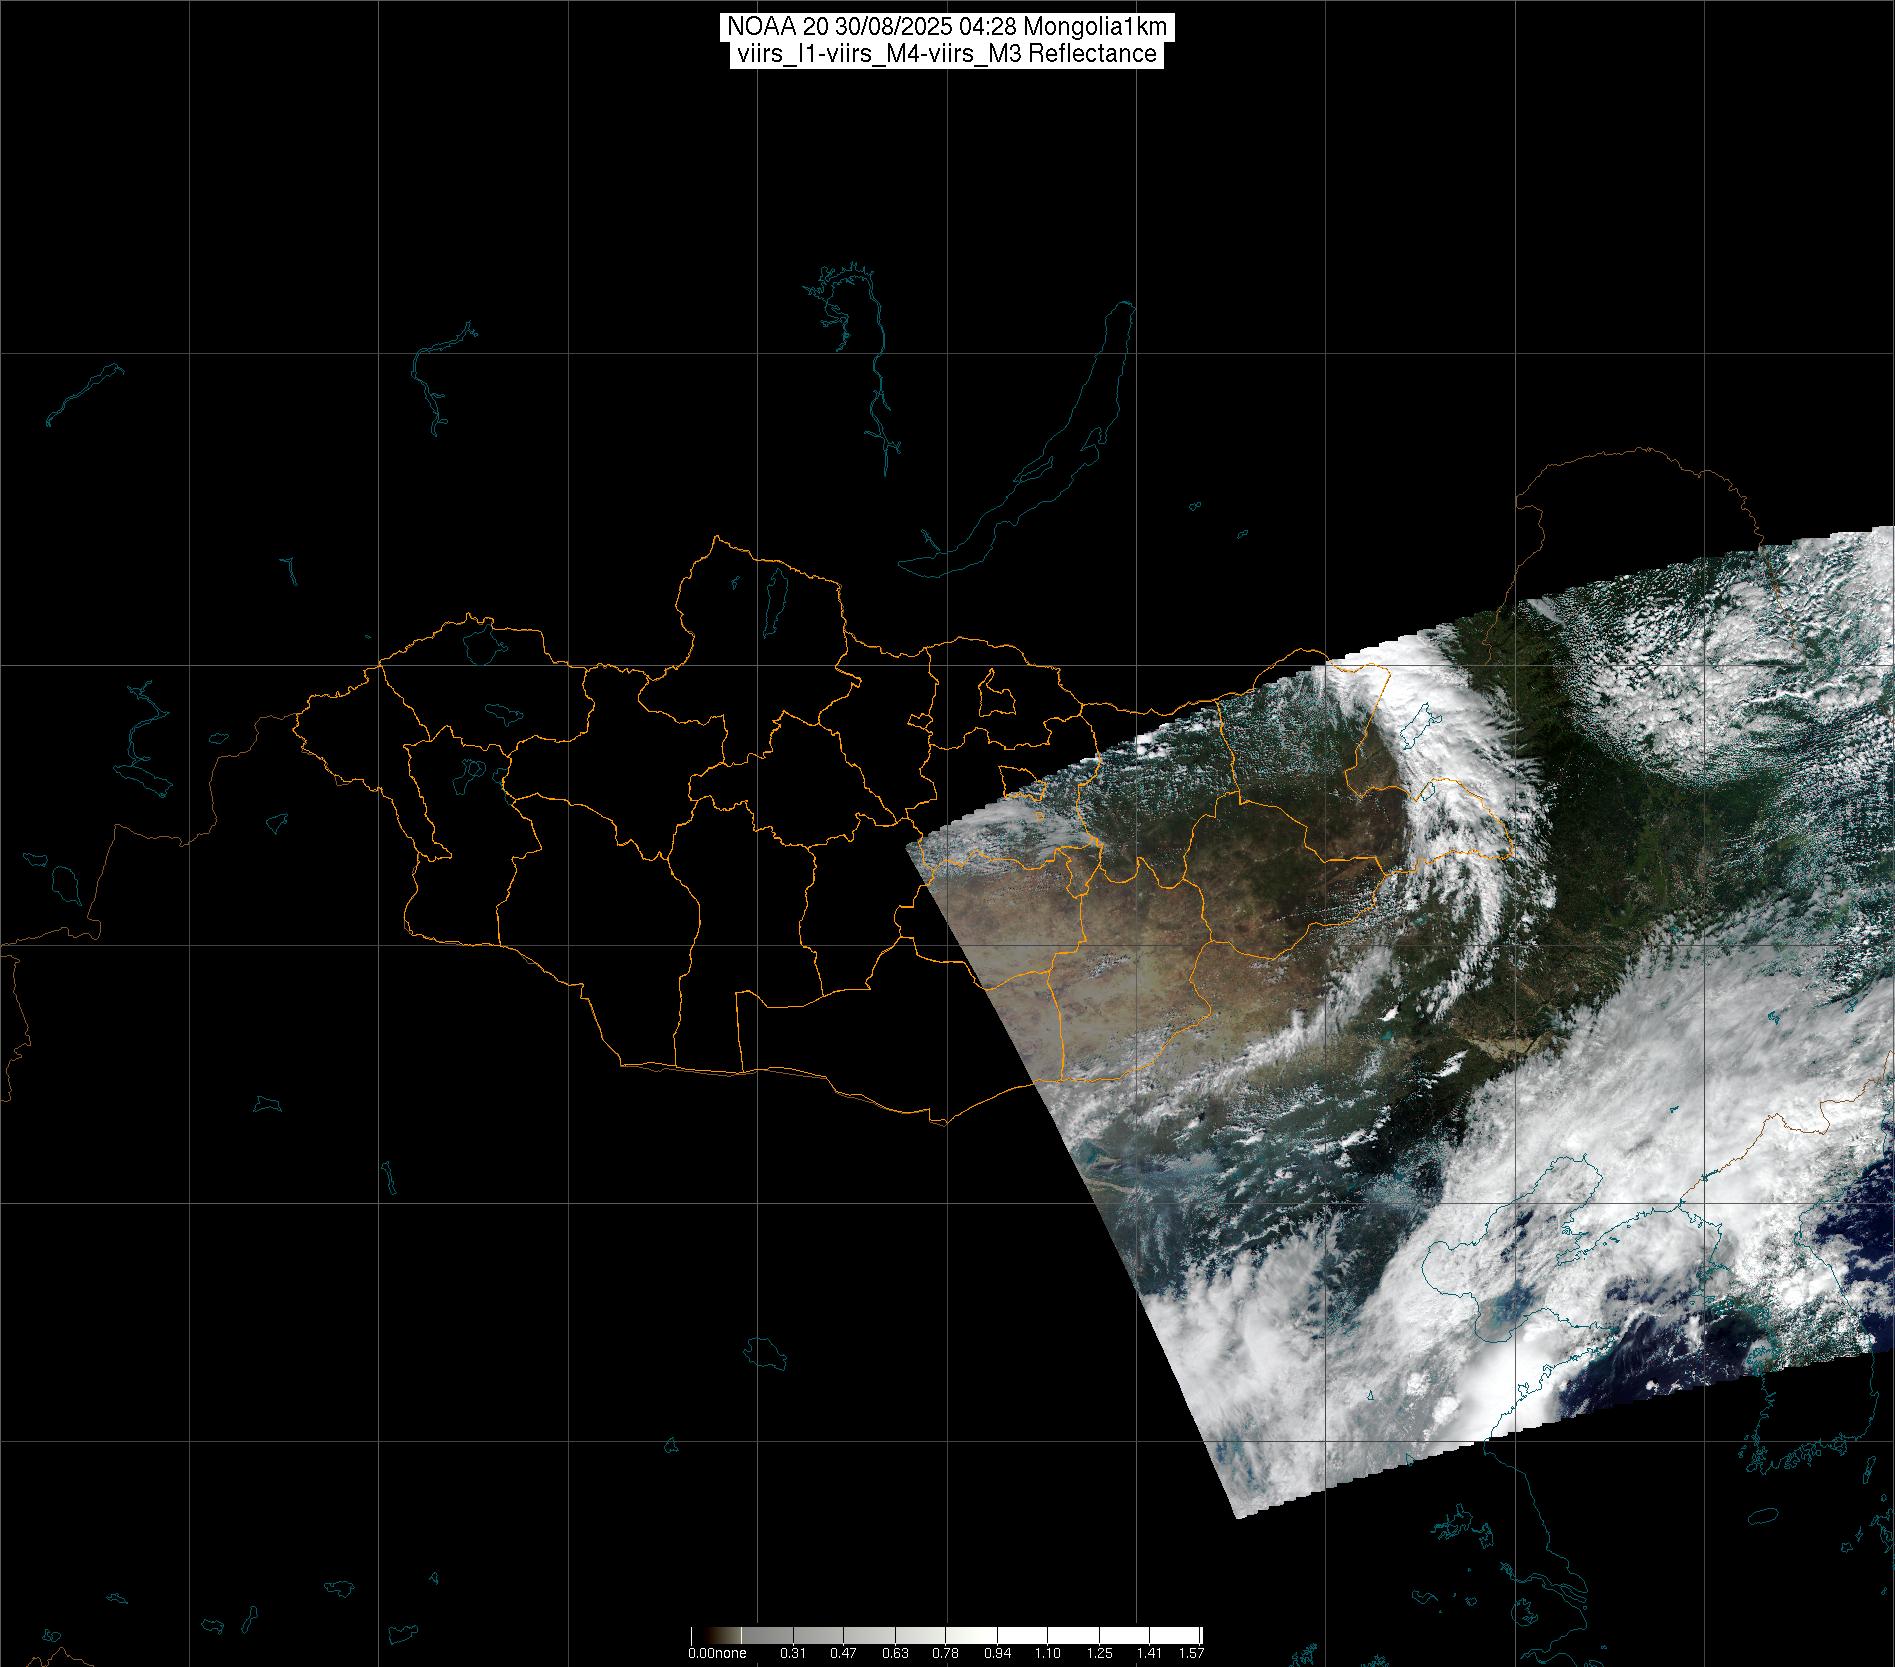Click the 0.94 tick label on colorbar

pos(997,1653)
